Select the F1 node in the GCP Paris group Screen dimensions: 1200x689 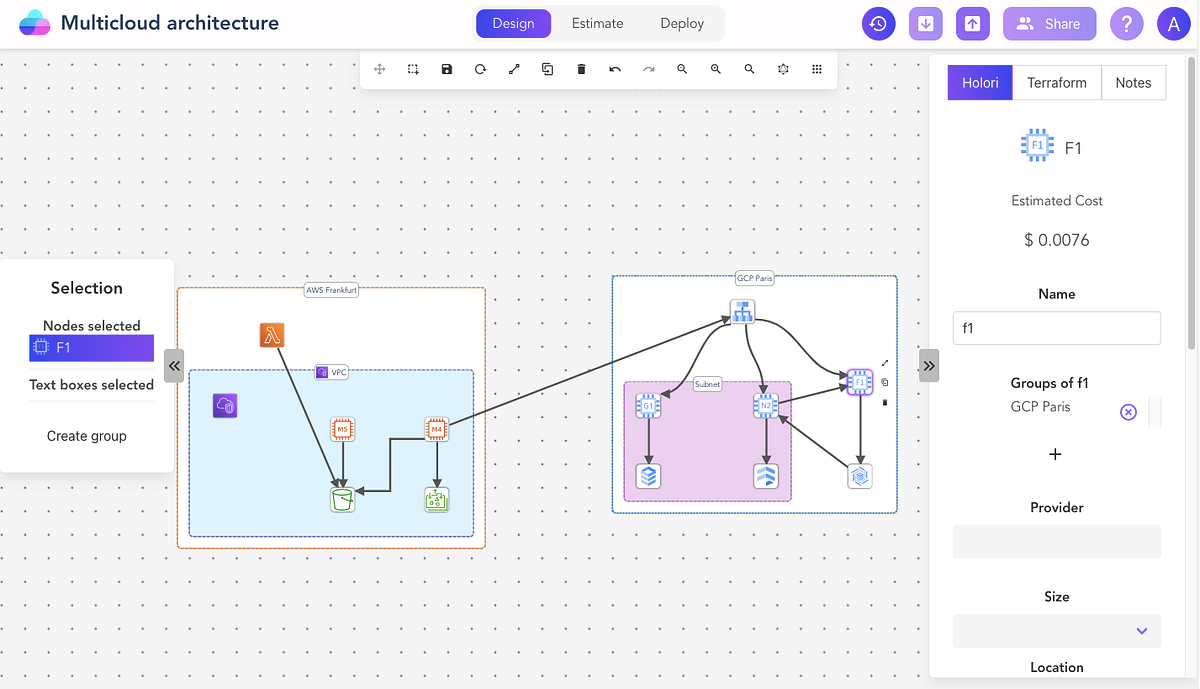(859, 382)
